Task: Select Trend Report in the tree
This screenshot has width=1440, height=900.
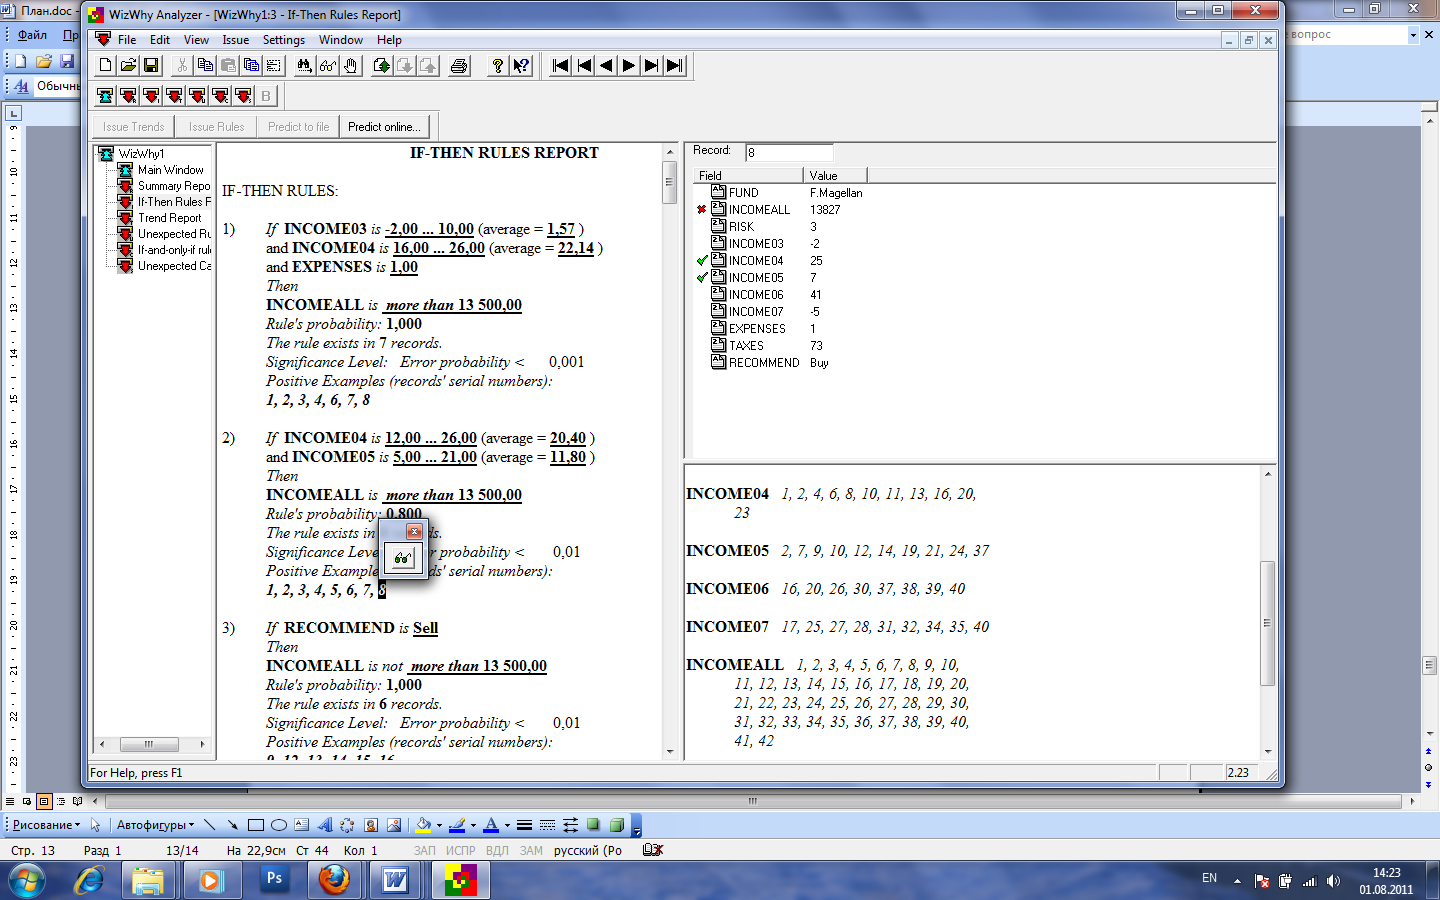Action: click(169, 218)
